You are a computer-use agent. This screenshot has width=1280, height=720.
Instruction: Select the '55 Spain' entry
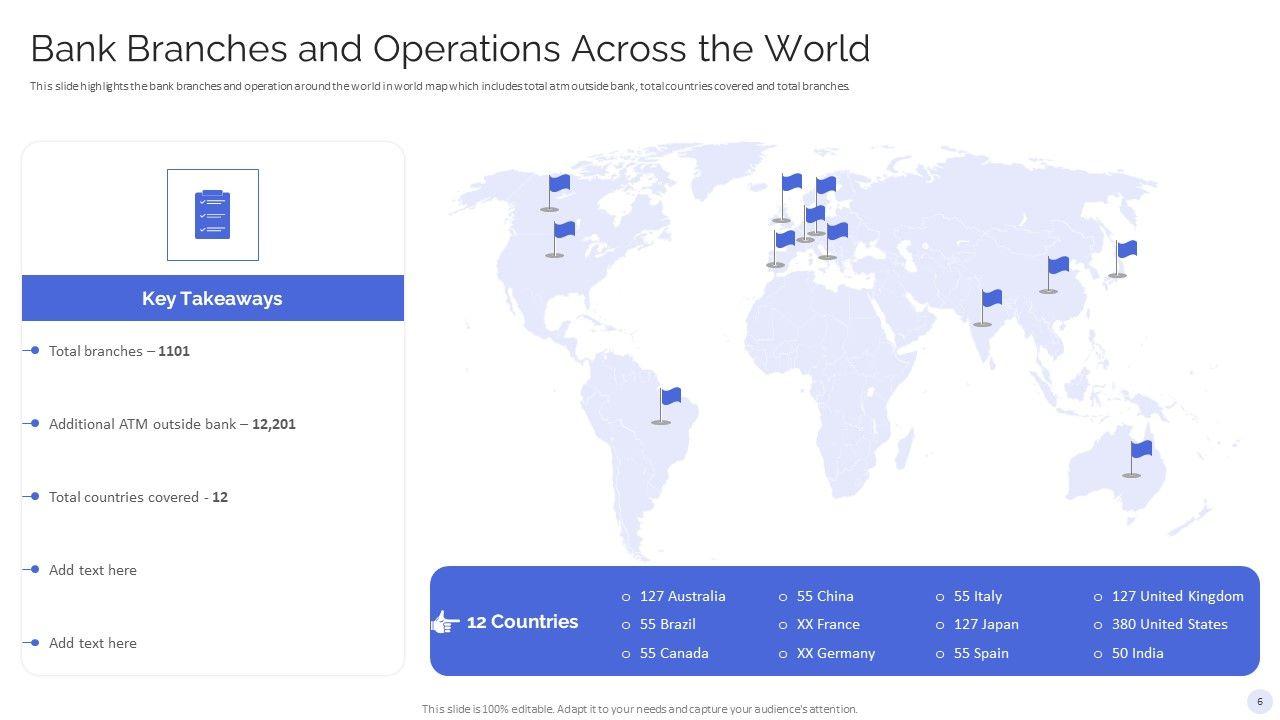pyautogui.click(x=981, y=653)
